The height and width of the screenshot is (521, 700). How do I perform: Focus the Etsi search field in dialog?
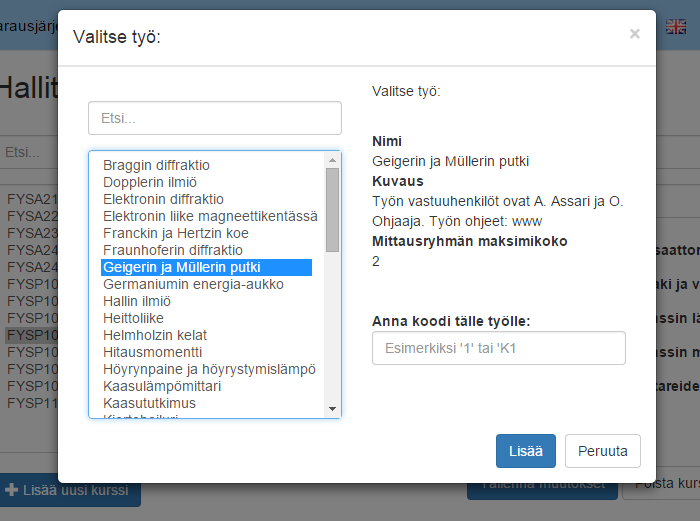coord(215,118)
